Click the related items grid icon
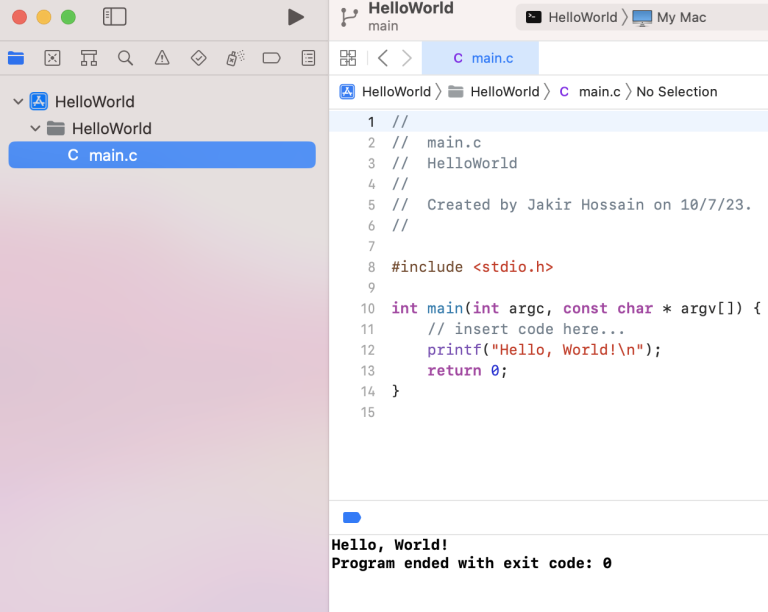The height and width of the screenshot is (612, 768). [x=348, y=58]
